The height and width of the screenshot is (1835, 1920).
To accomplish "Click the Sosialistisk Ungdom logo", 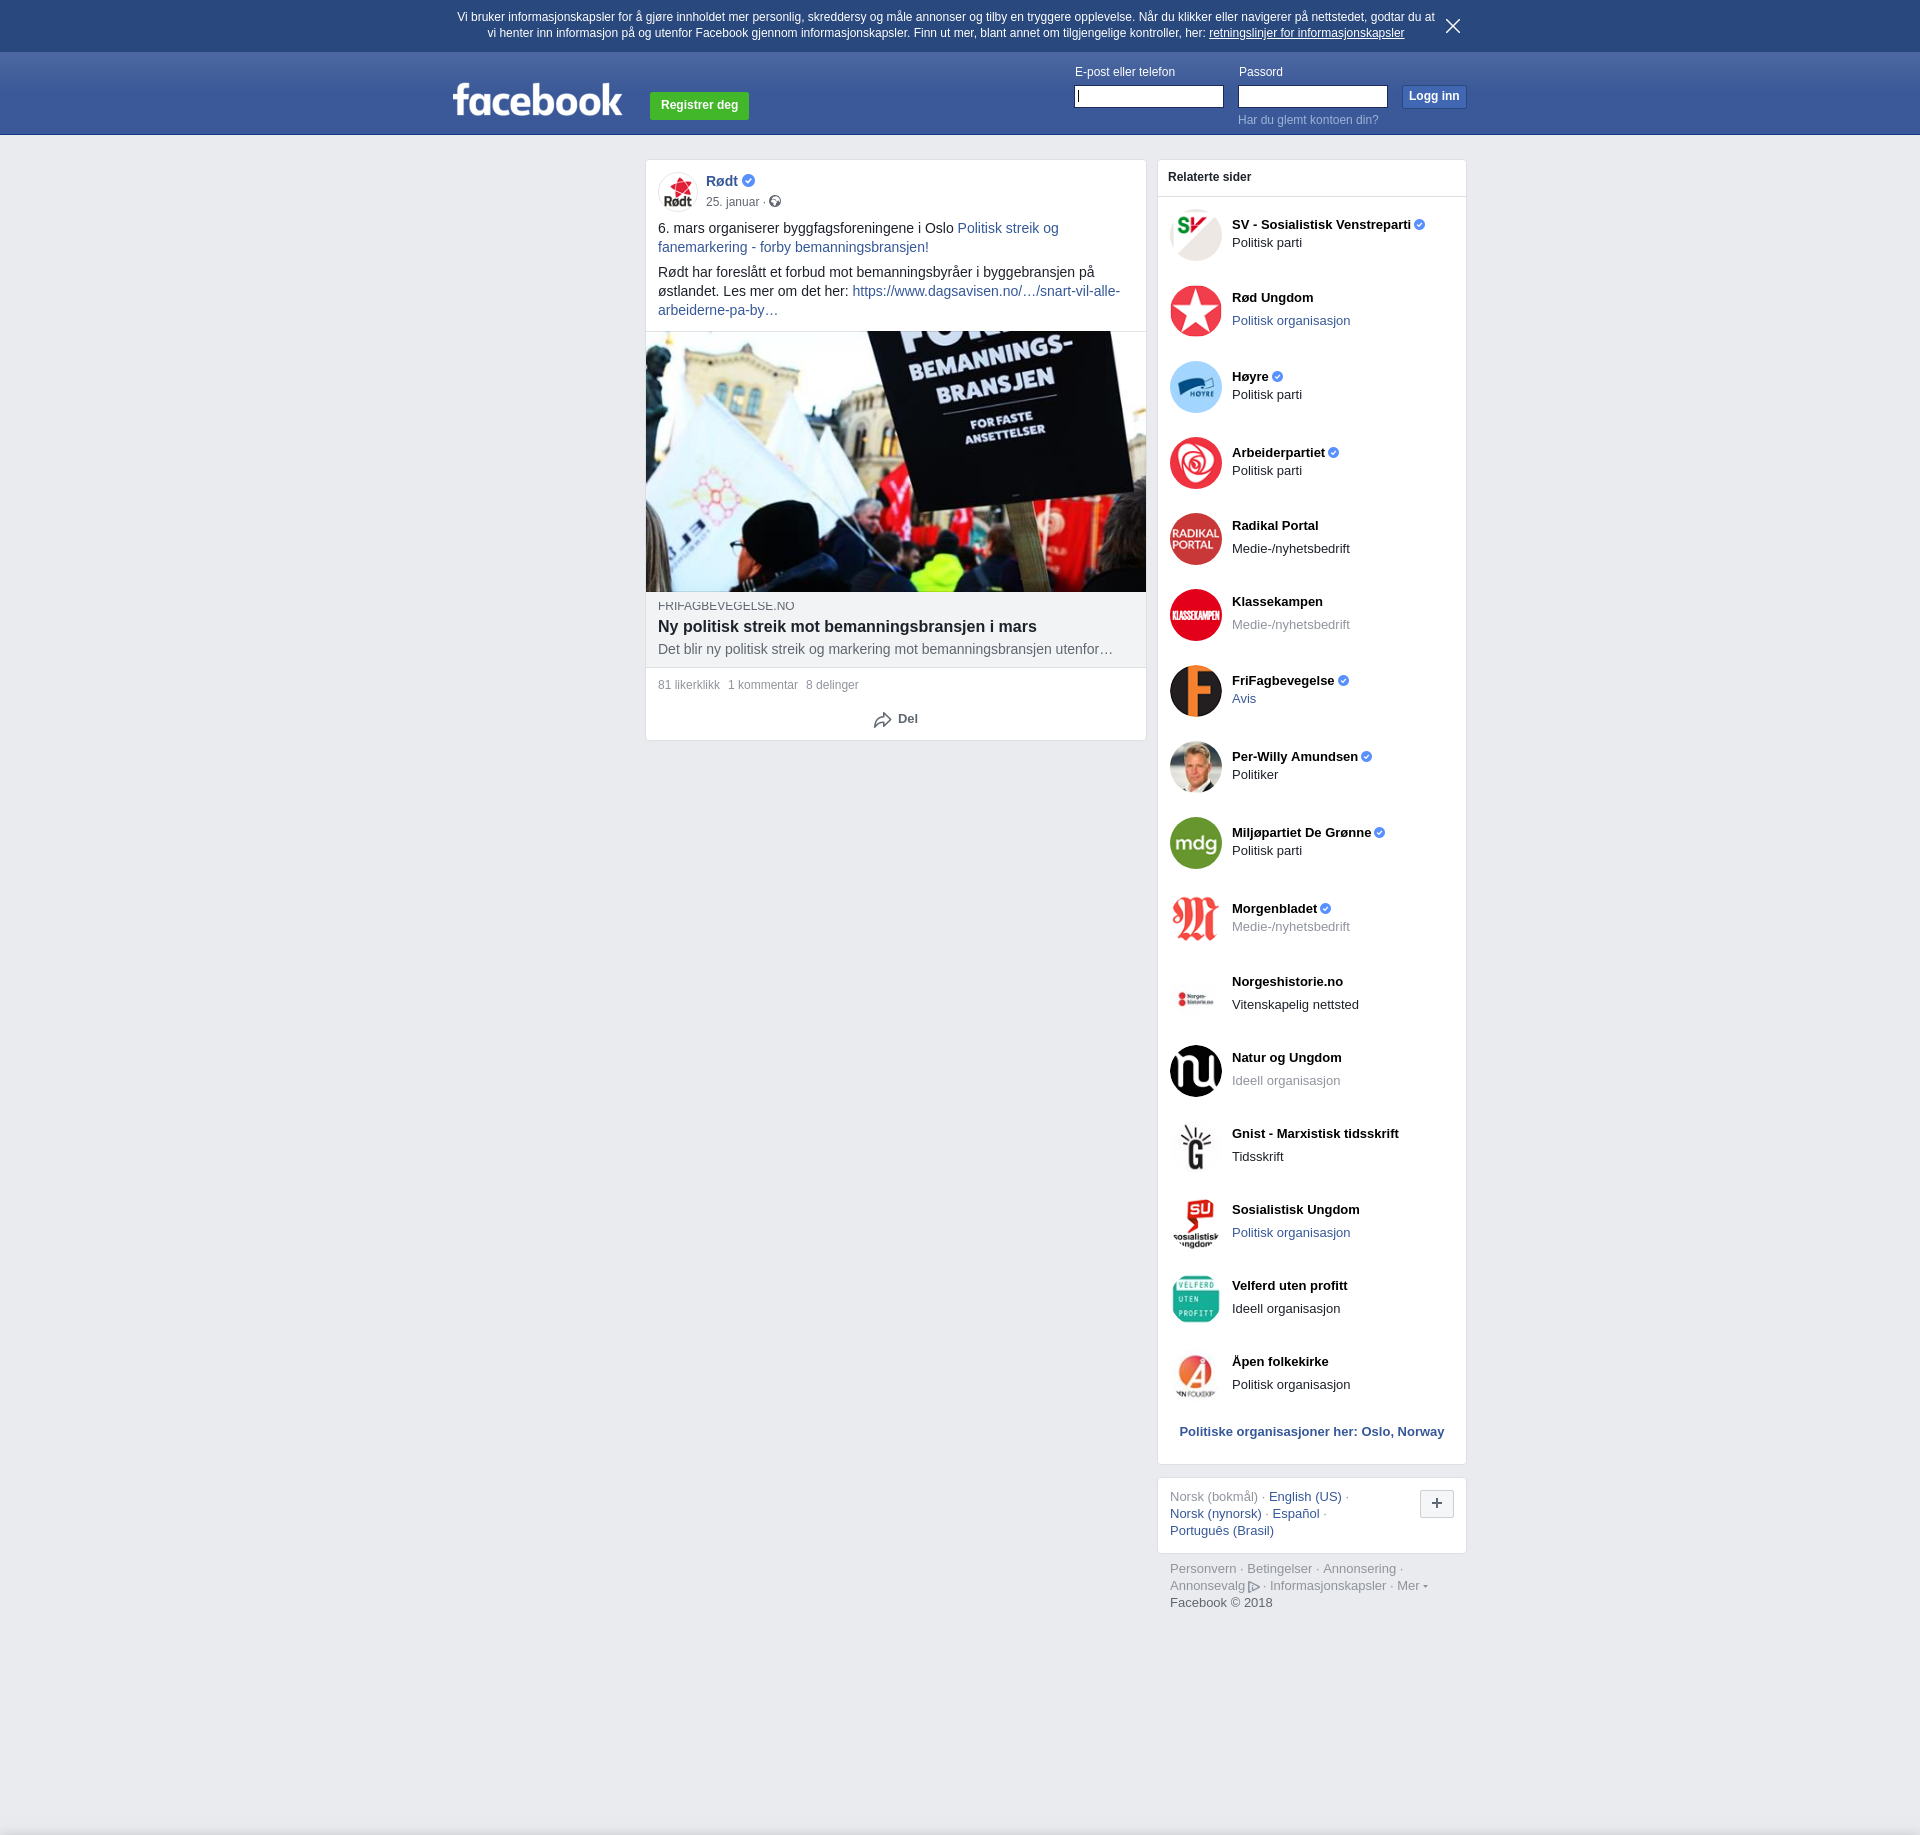I will 1196,1223.
